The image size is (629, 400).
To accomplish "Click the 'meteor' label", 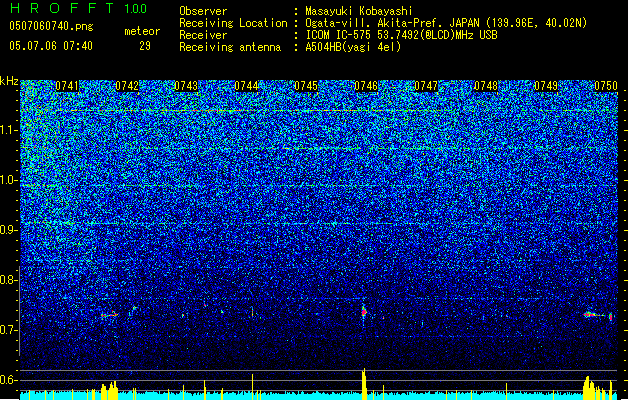I will [x=142, y=31].
